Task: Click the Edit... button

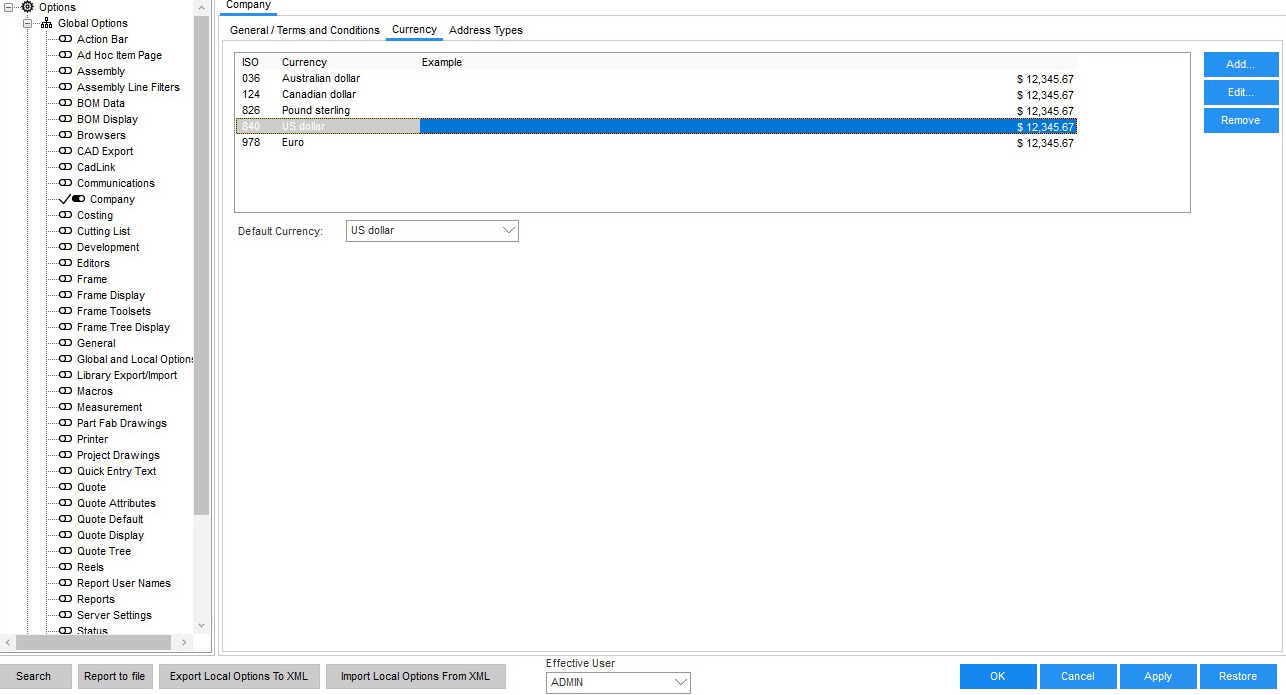Action: (x=1241, y=92)
